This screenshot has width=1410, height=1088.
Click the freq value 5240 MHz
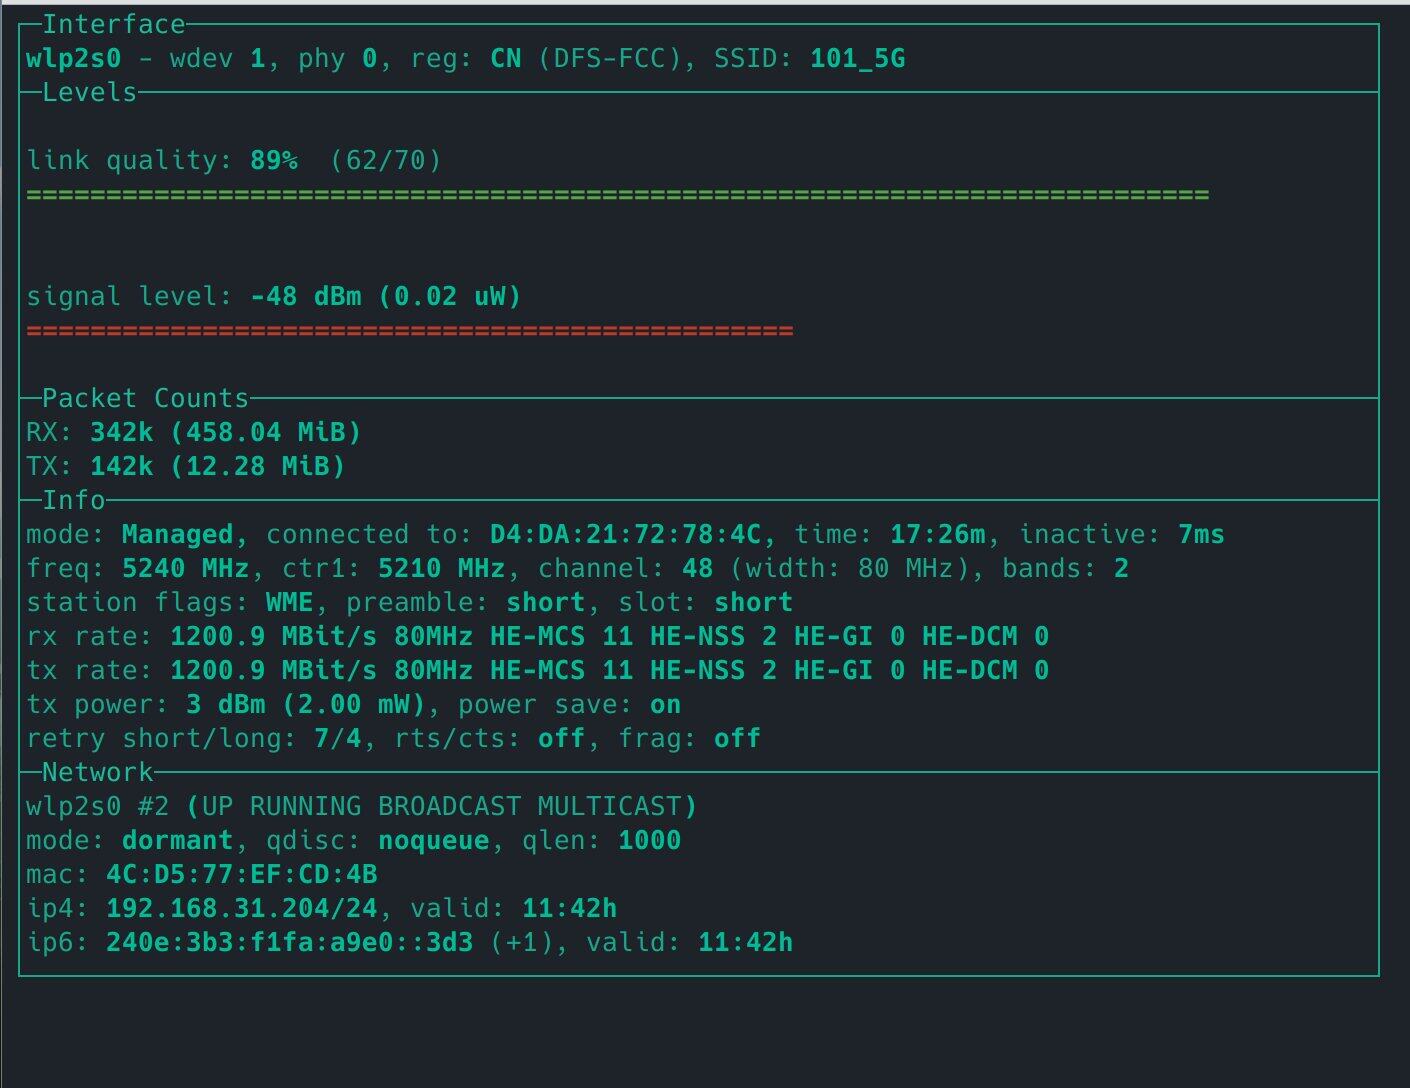pos(186,568)
